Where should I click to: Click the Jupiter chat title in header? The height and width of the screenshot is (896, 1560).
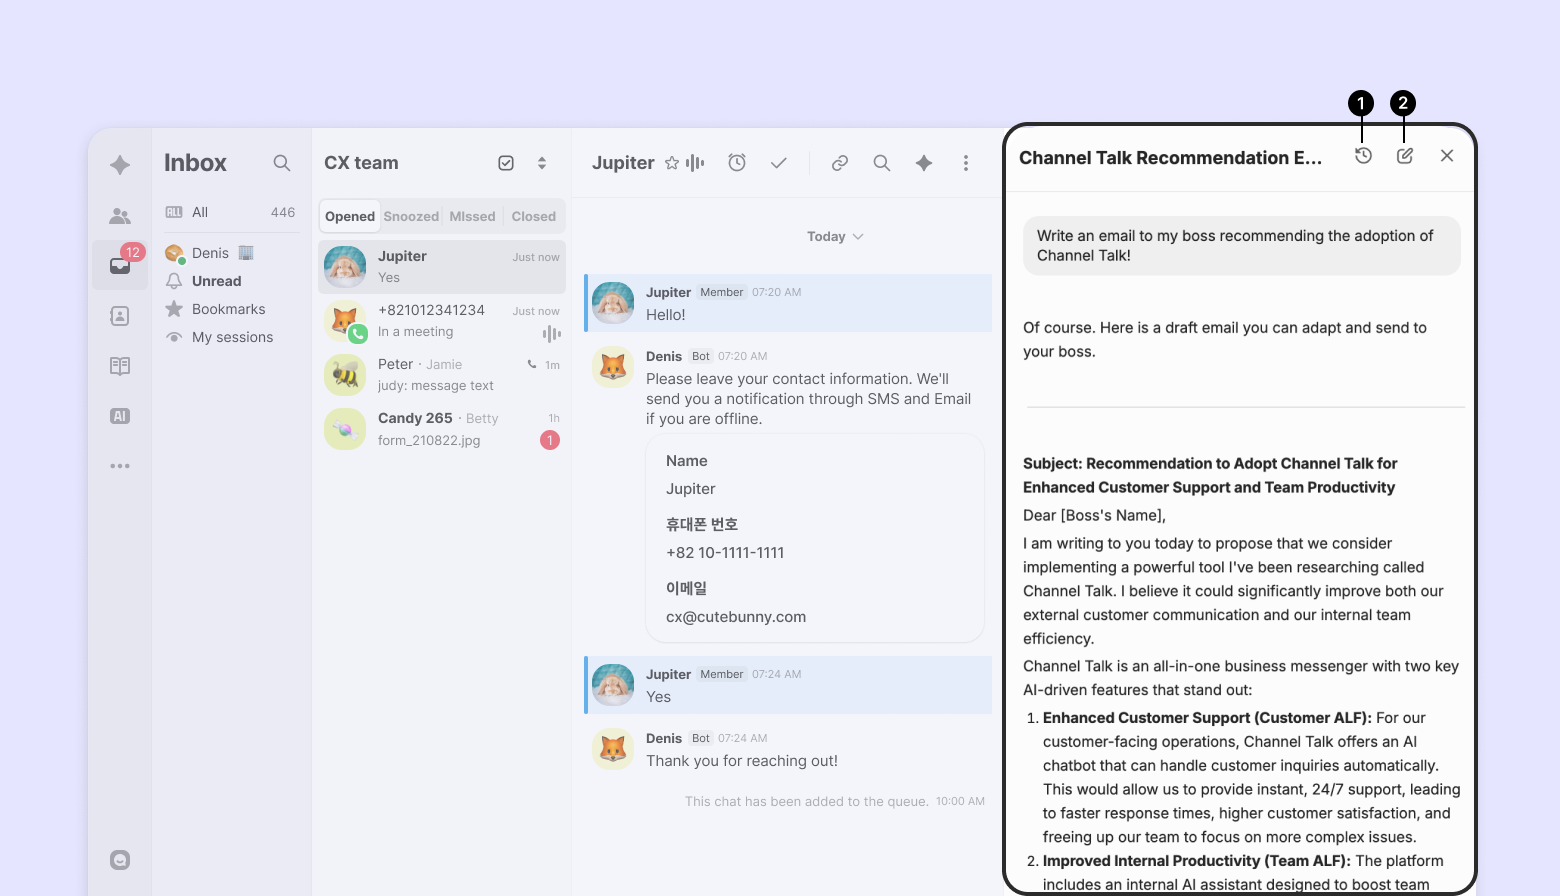623,163
